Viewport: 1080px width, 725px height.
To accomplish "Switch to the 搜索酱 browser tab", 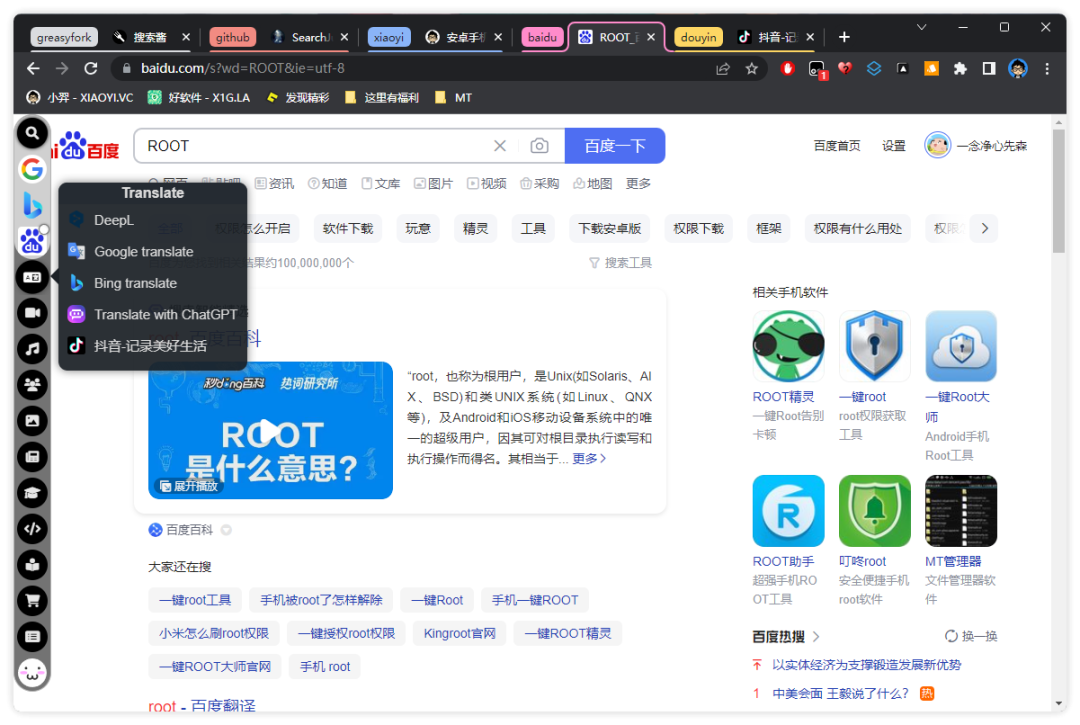I will 150,37.
